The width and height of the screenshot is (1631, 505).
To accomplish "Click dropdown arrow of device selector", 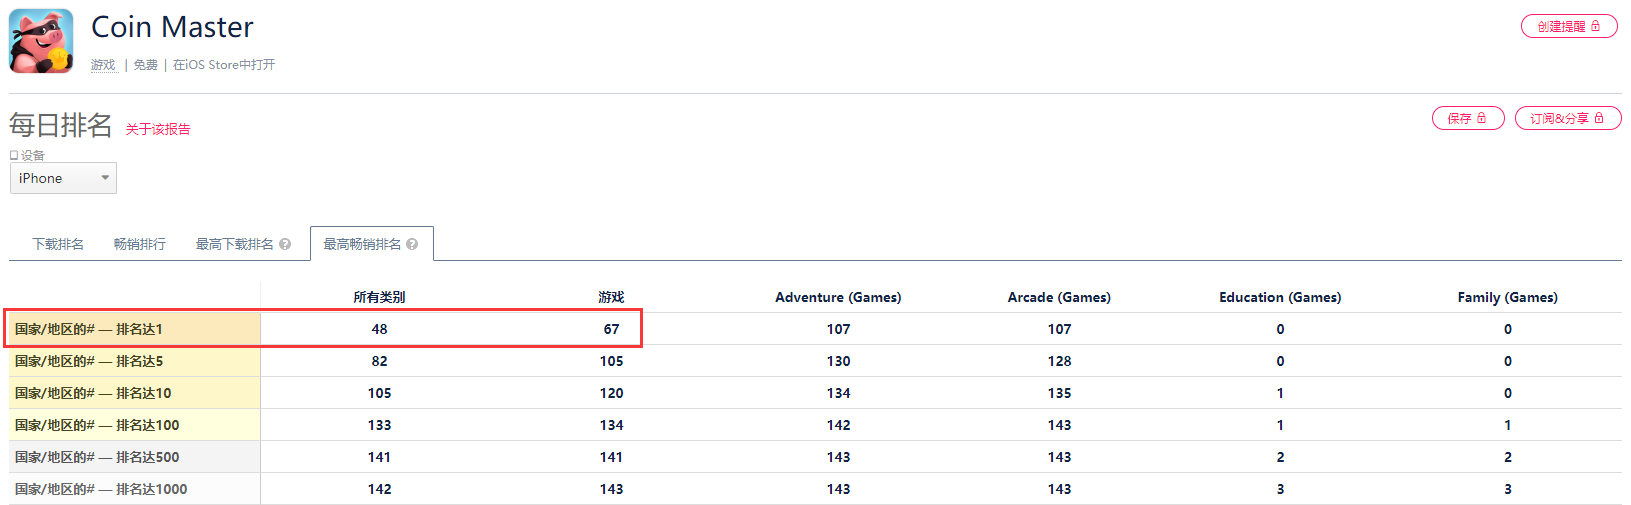I will click(x=105, y=178).
